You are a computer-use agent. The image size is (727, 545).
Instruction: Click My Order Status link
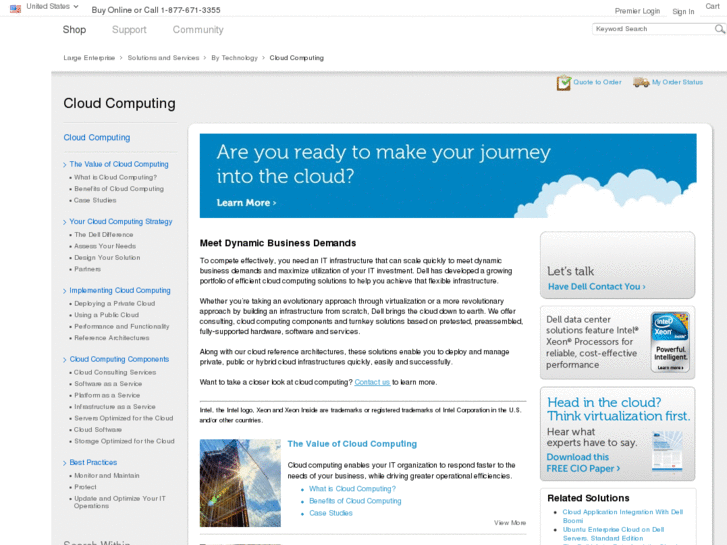coord(677,82)
